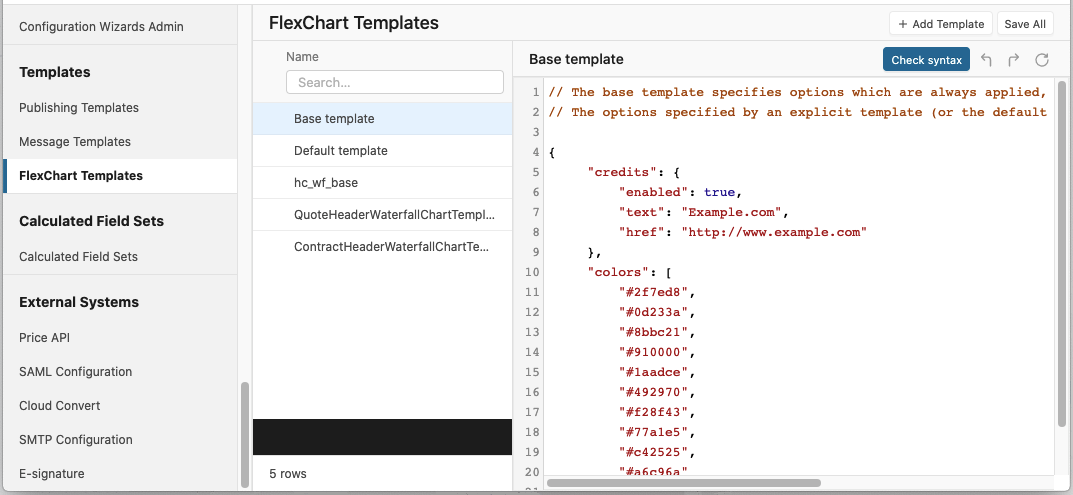1073x495 pixels.
Task: Undo the last editor change
Action: [986, 60]
